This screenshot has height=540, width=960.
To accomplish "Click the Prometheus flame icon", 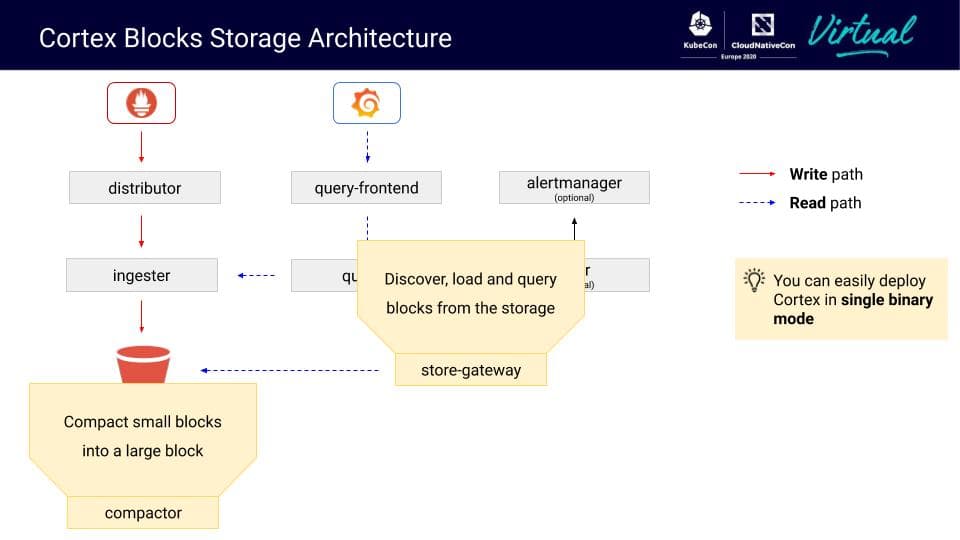I will 141,103.
